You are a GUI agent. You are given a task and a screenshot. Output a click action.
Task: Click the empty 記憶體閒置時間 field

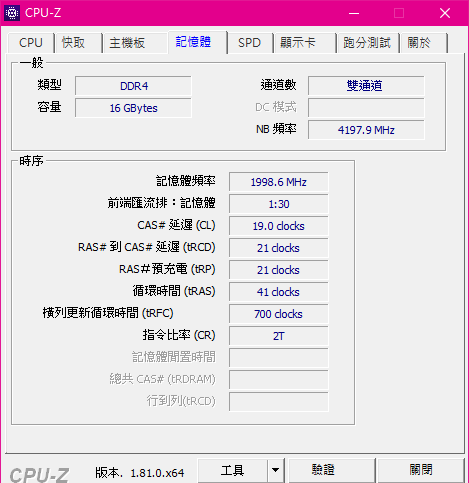(279, 358)
